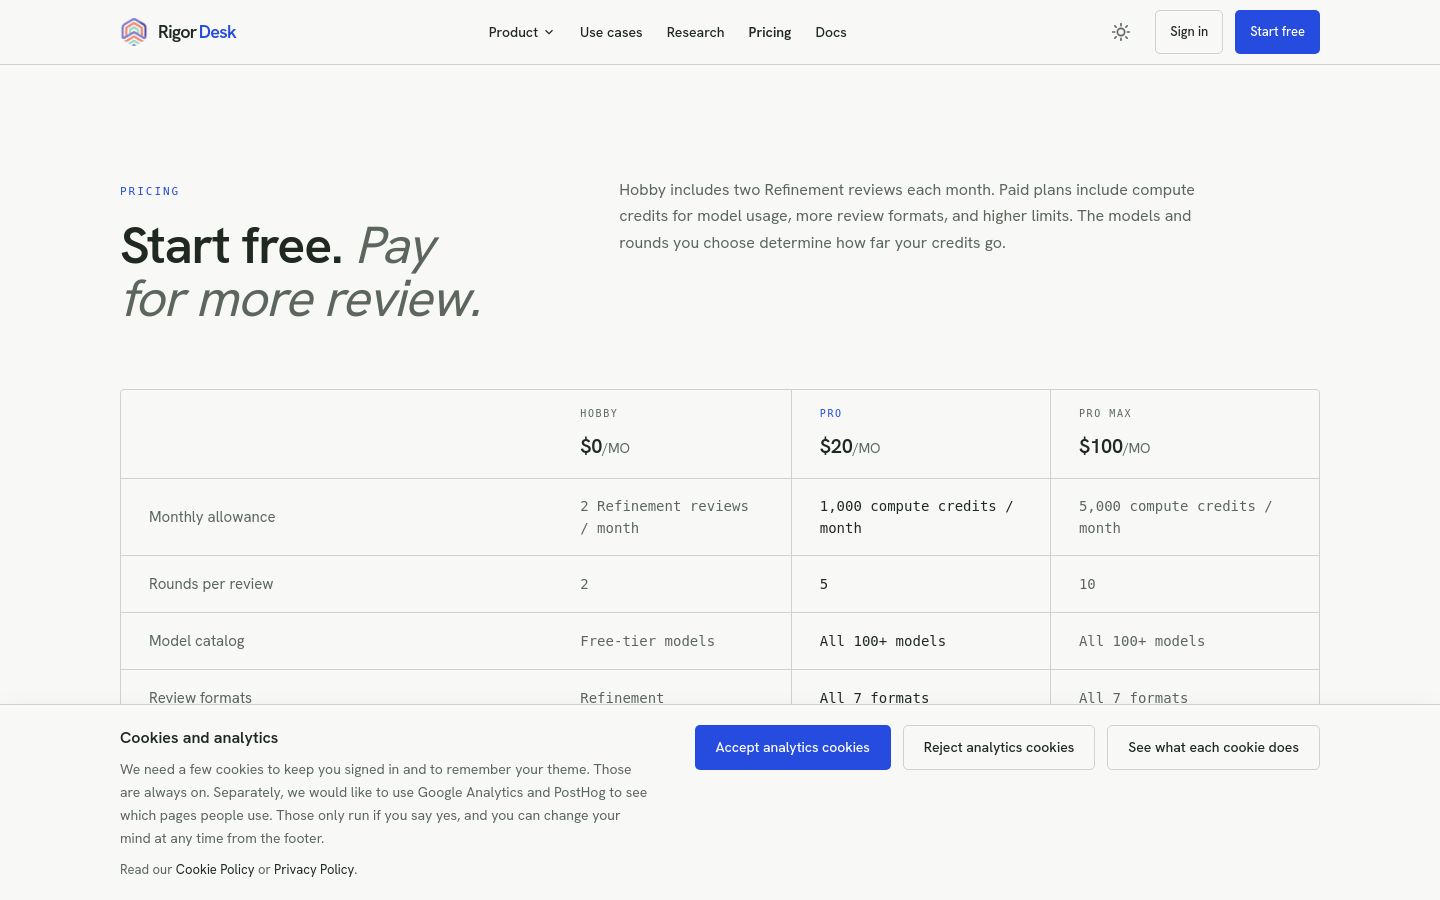Screen dimensions: 1440x900
Task: Click the $100/MO price
Action: coord(1115,446)
